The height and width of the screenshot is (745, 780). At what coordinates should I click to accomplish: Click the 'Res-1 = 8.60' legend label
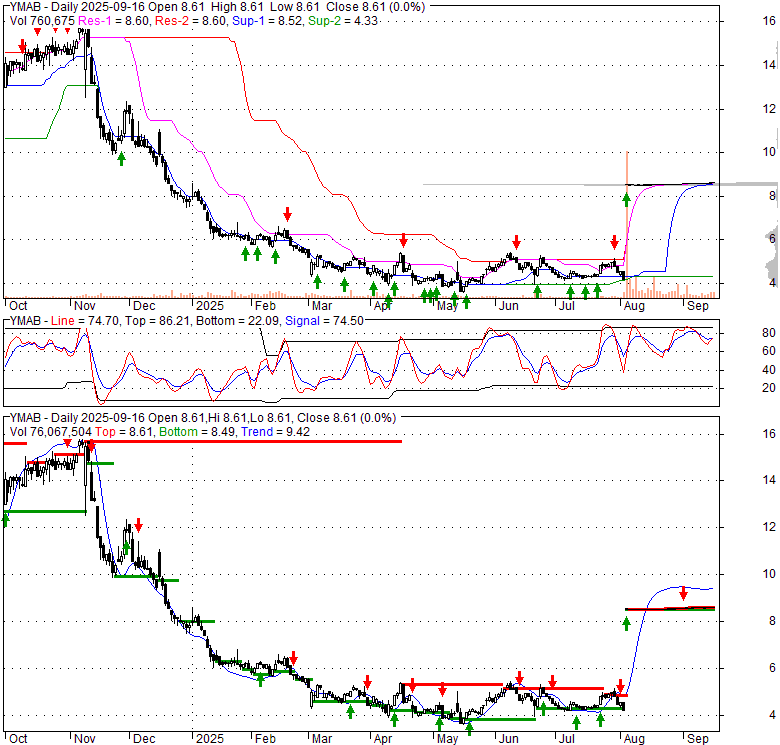pyautogui.click(x=114, y=21)
